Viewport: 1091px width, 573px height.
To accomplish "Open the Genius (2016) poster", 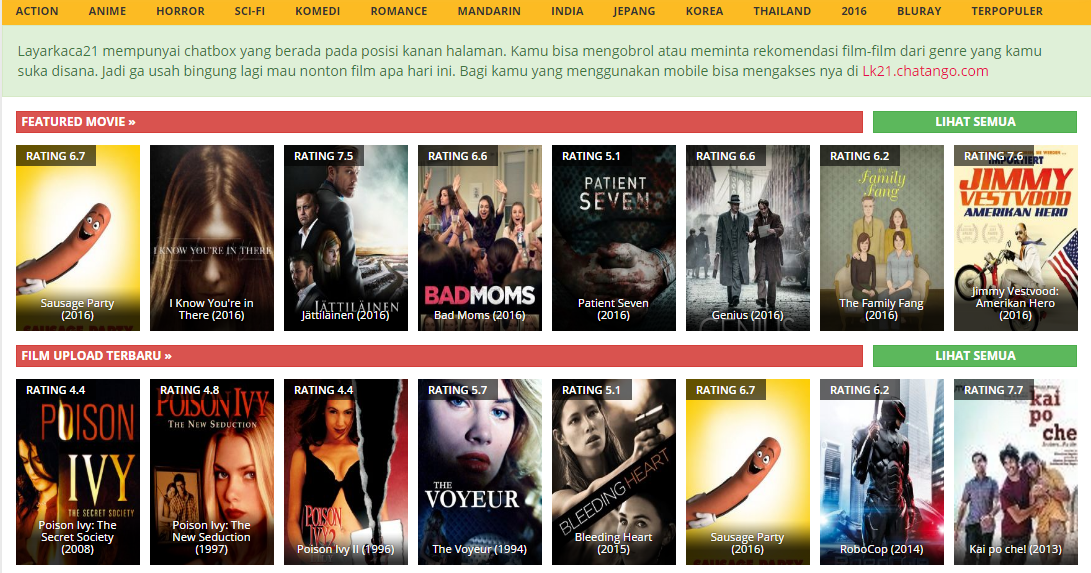I will pos(747,238).
